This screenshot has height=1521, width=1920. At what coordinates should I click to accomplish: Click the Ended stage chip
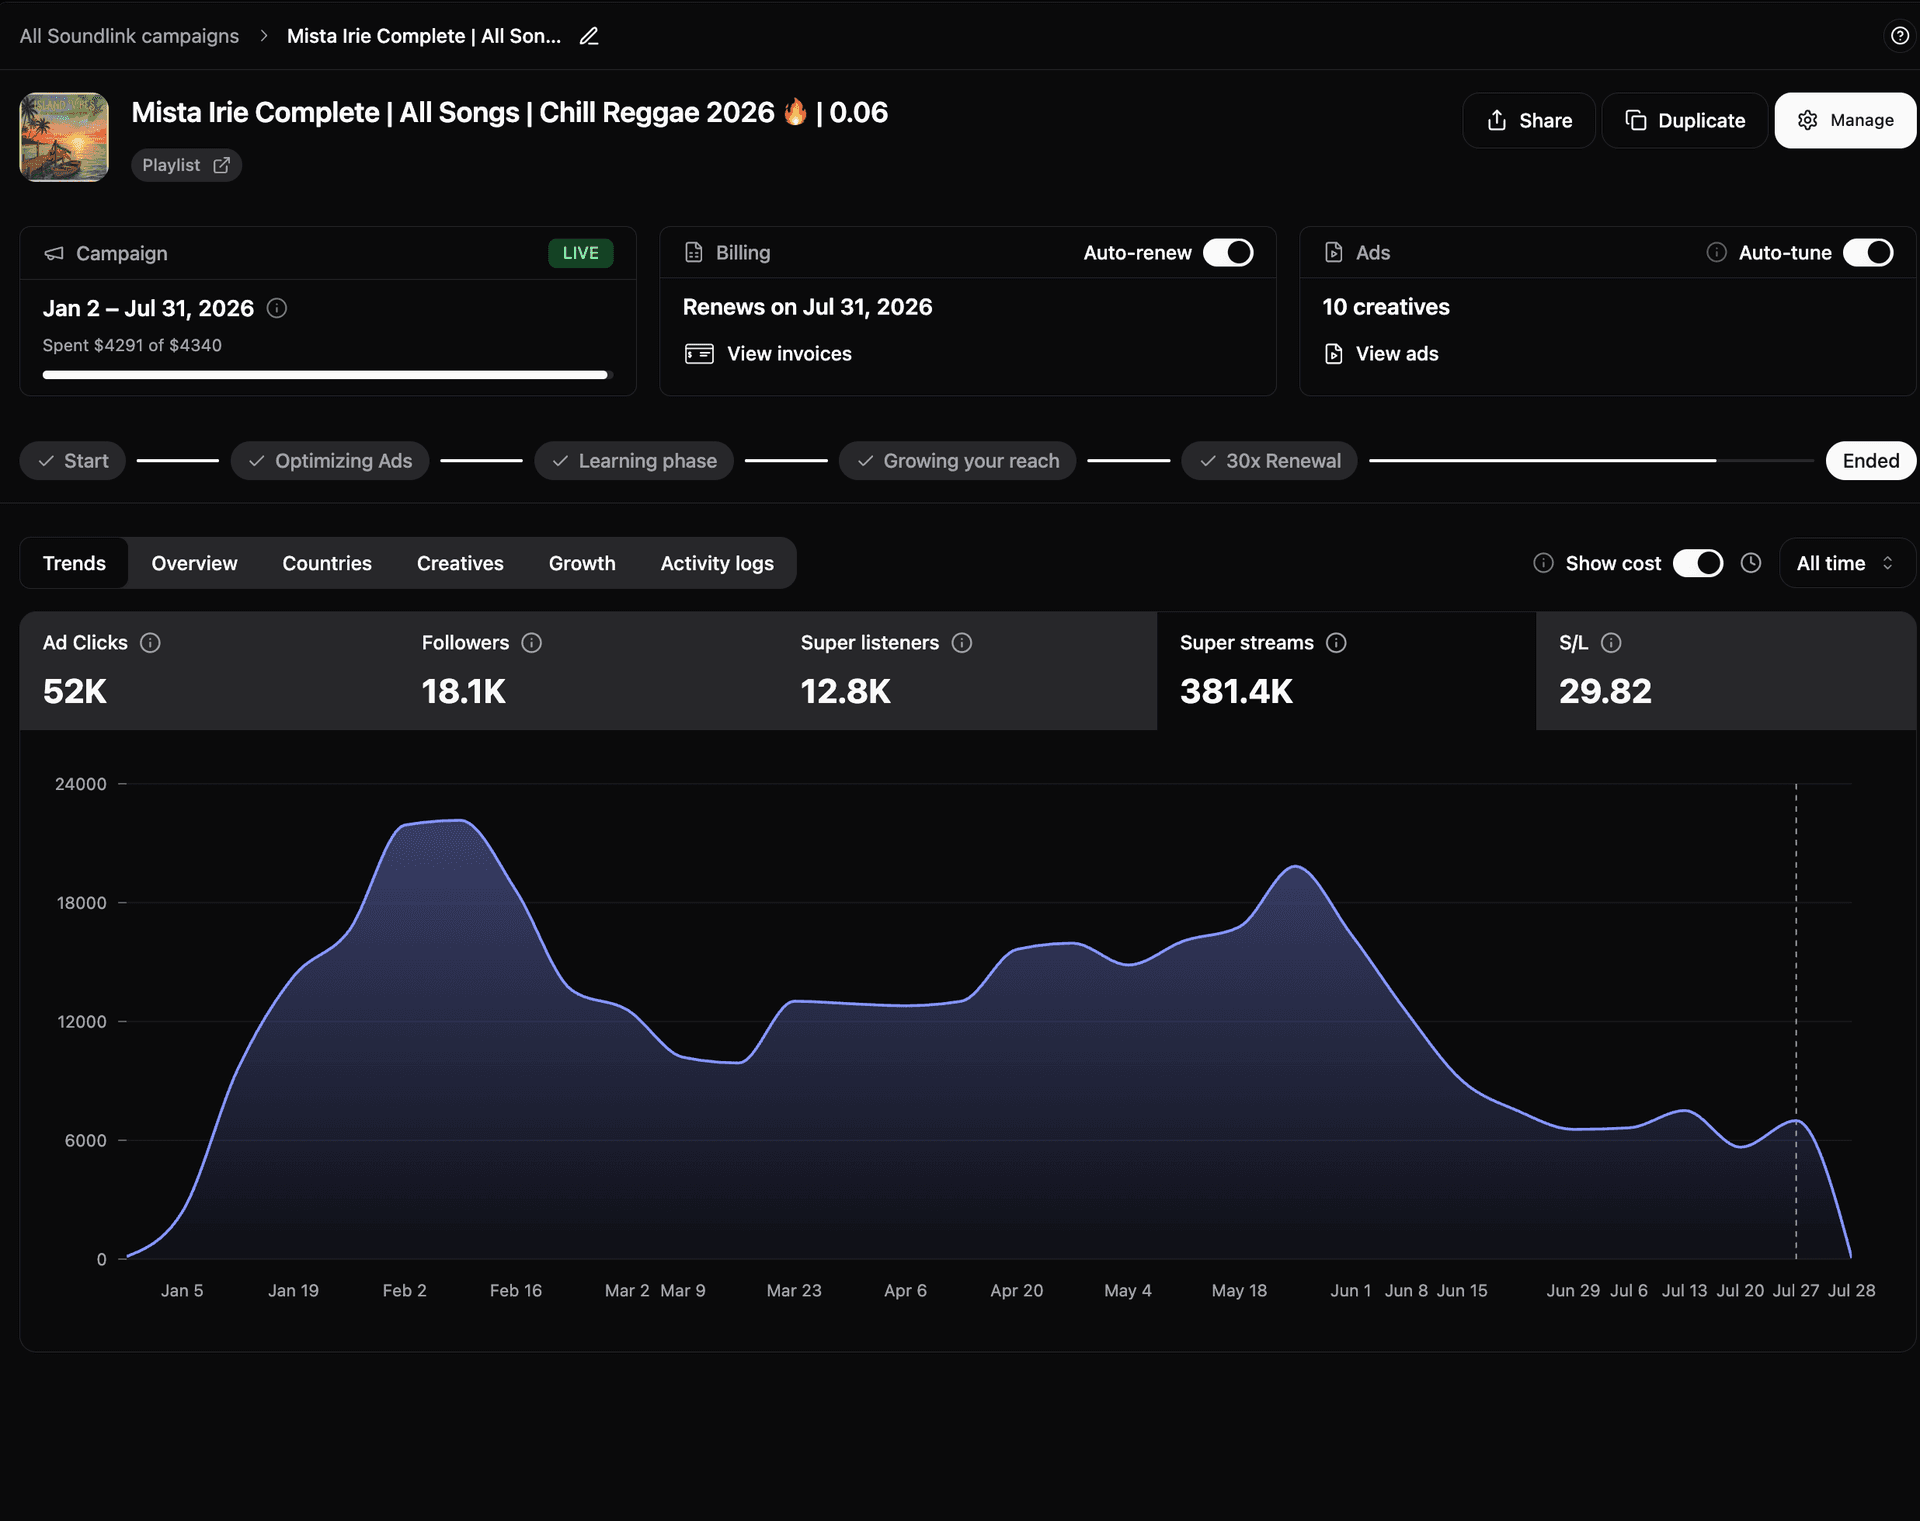(1871, 461)
